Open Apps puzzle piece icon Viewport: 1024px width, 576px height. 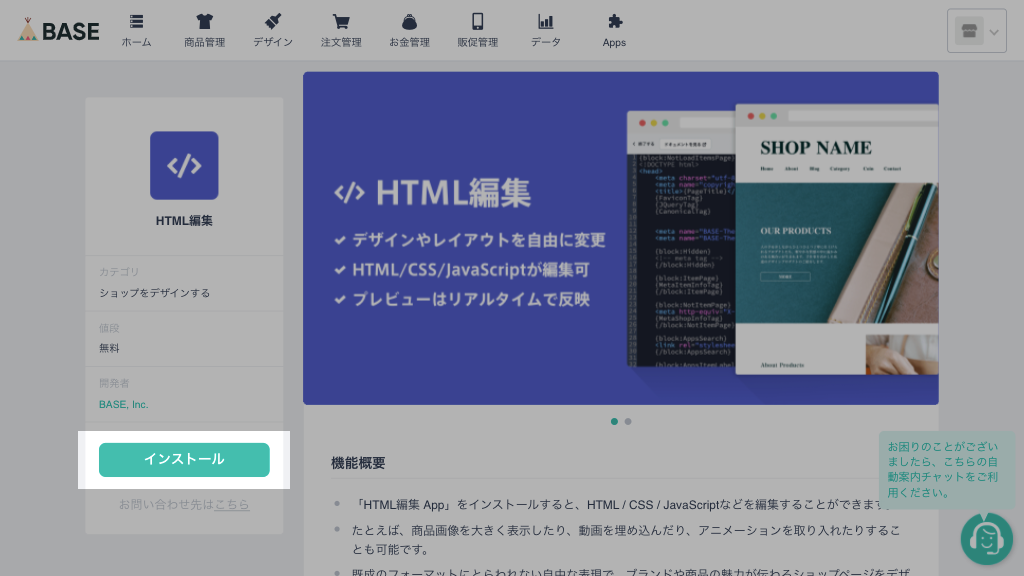[x=615, y=22]
